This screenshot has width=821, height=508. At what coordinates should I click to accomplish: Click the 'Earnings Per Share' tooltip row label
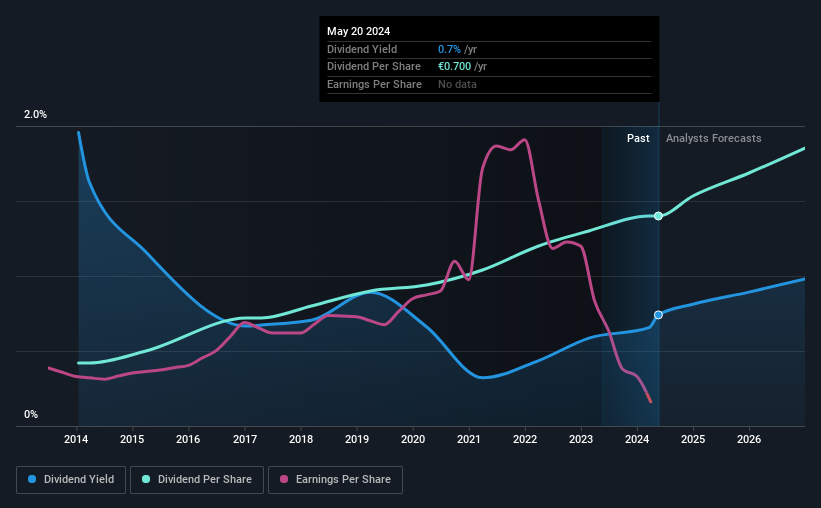374,84
